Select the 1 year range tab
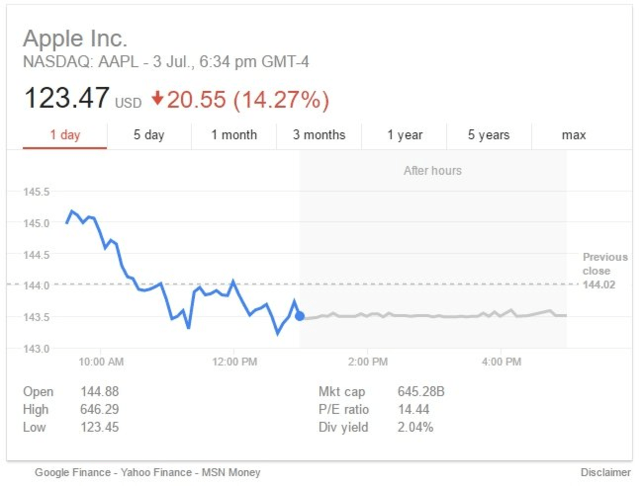 (x=405, y=135)
